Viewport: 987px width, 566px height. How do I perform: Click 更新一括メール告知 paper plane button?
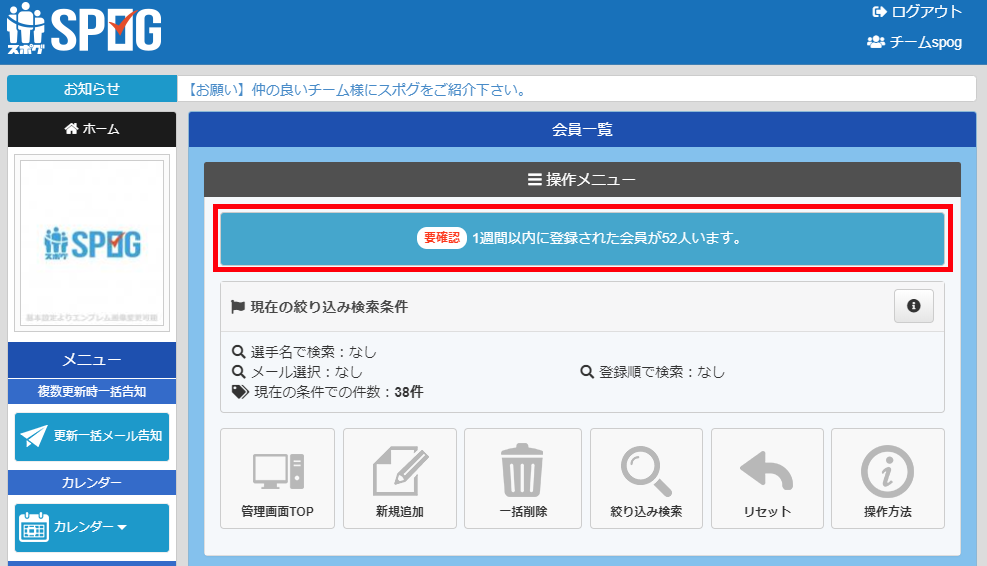click(92, 436)
